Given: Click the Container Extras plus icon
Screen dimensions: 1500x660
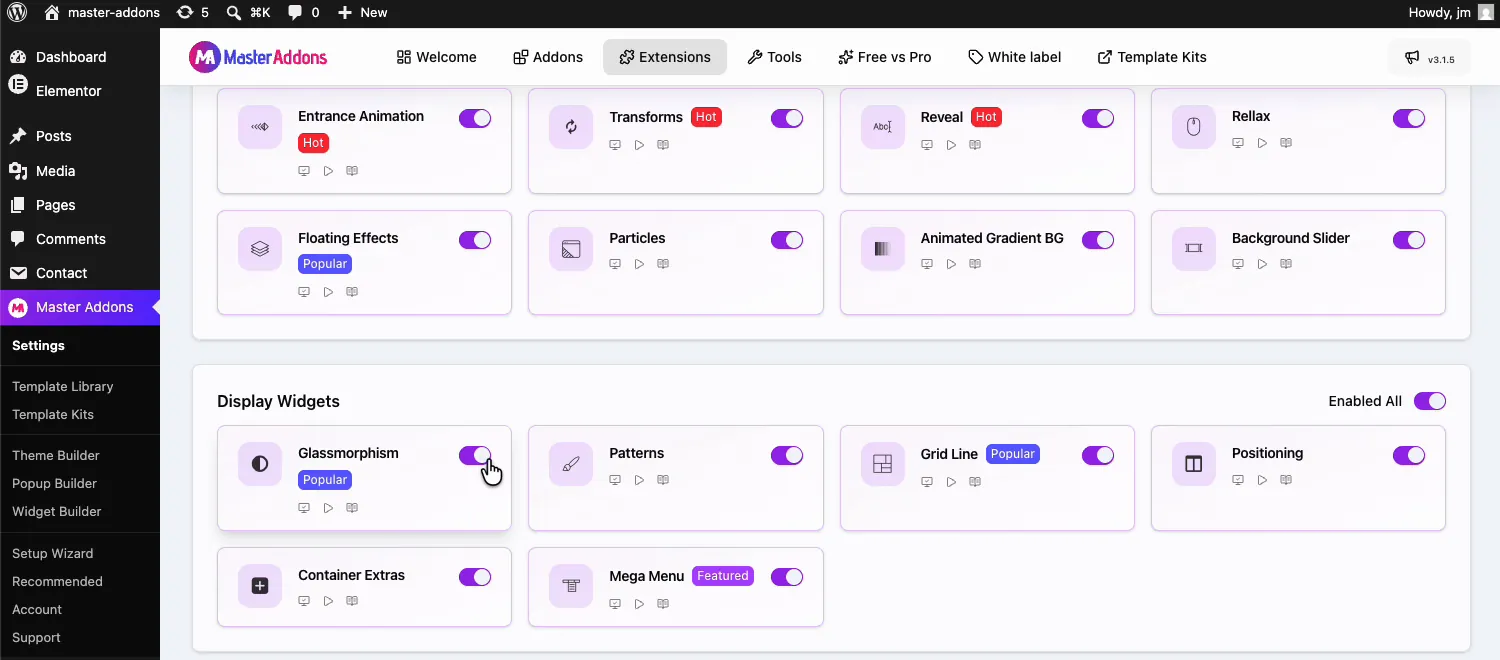Looking at the screenshot, I should point(260,586).
